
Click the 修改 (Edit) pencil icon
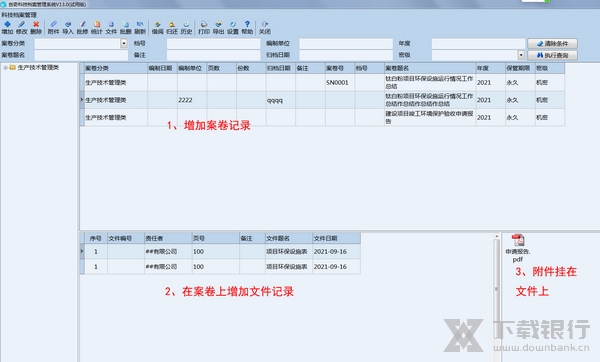[x=21, y=28]
